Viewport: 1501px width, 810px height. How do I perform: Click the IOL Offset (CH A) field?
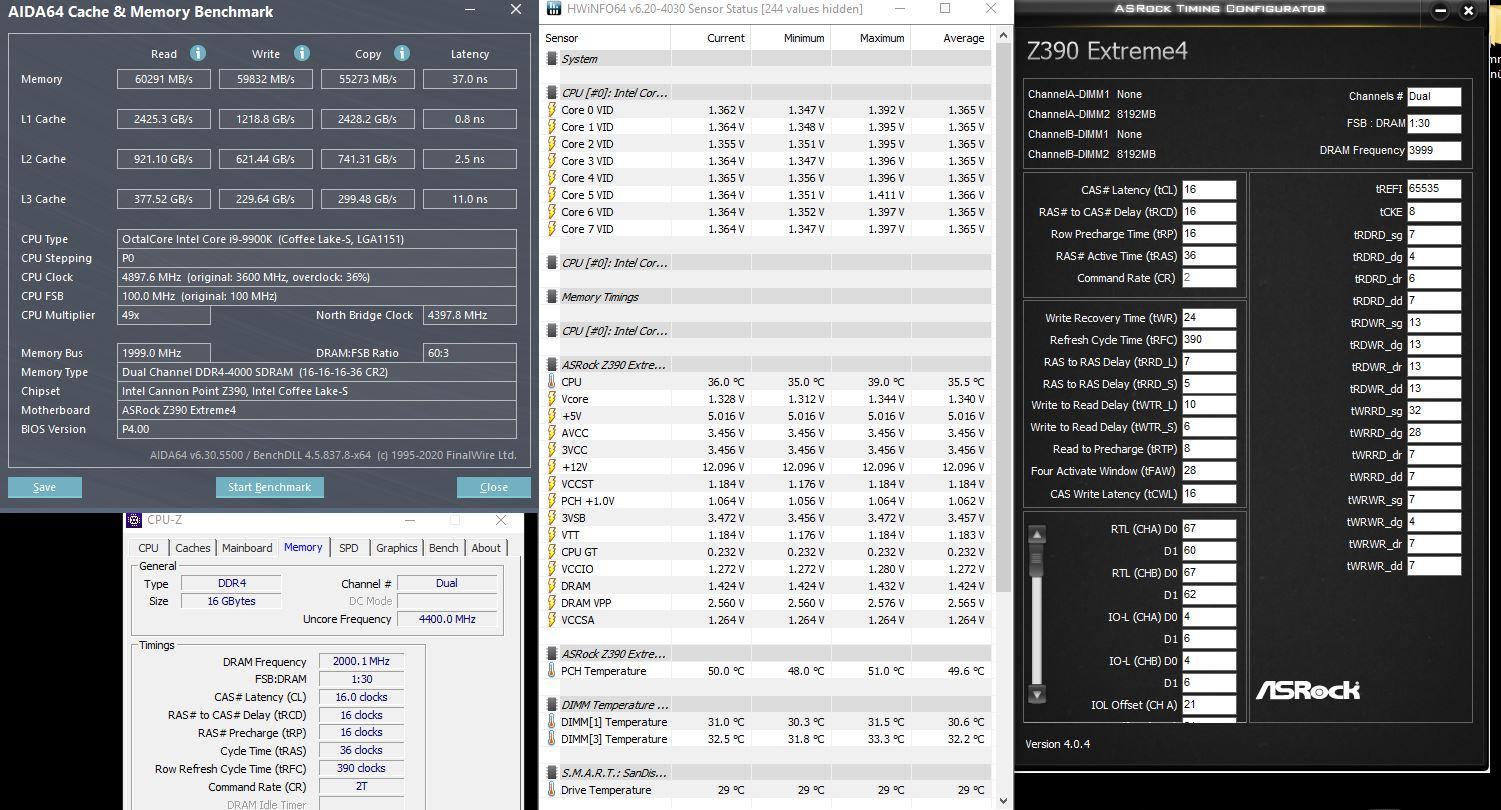point(1208,705)
